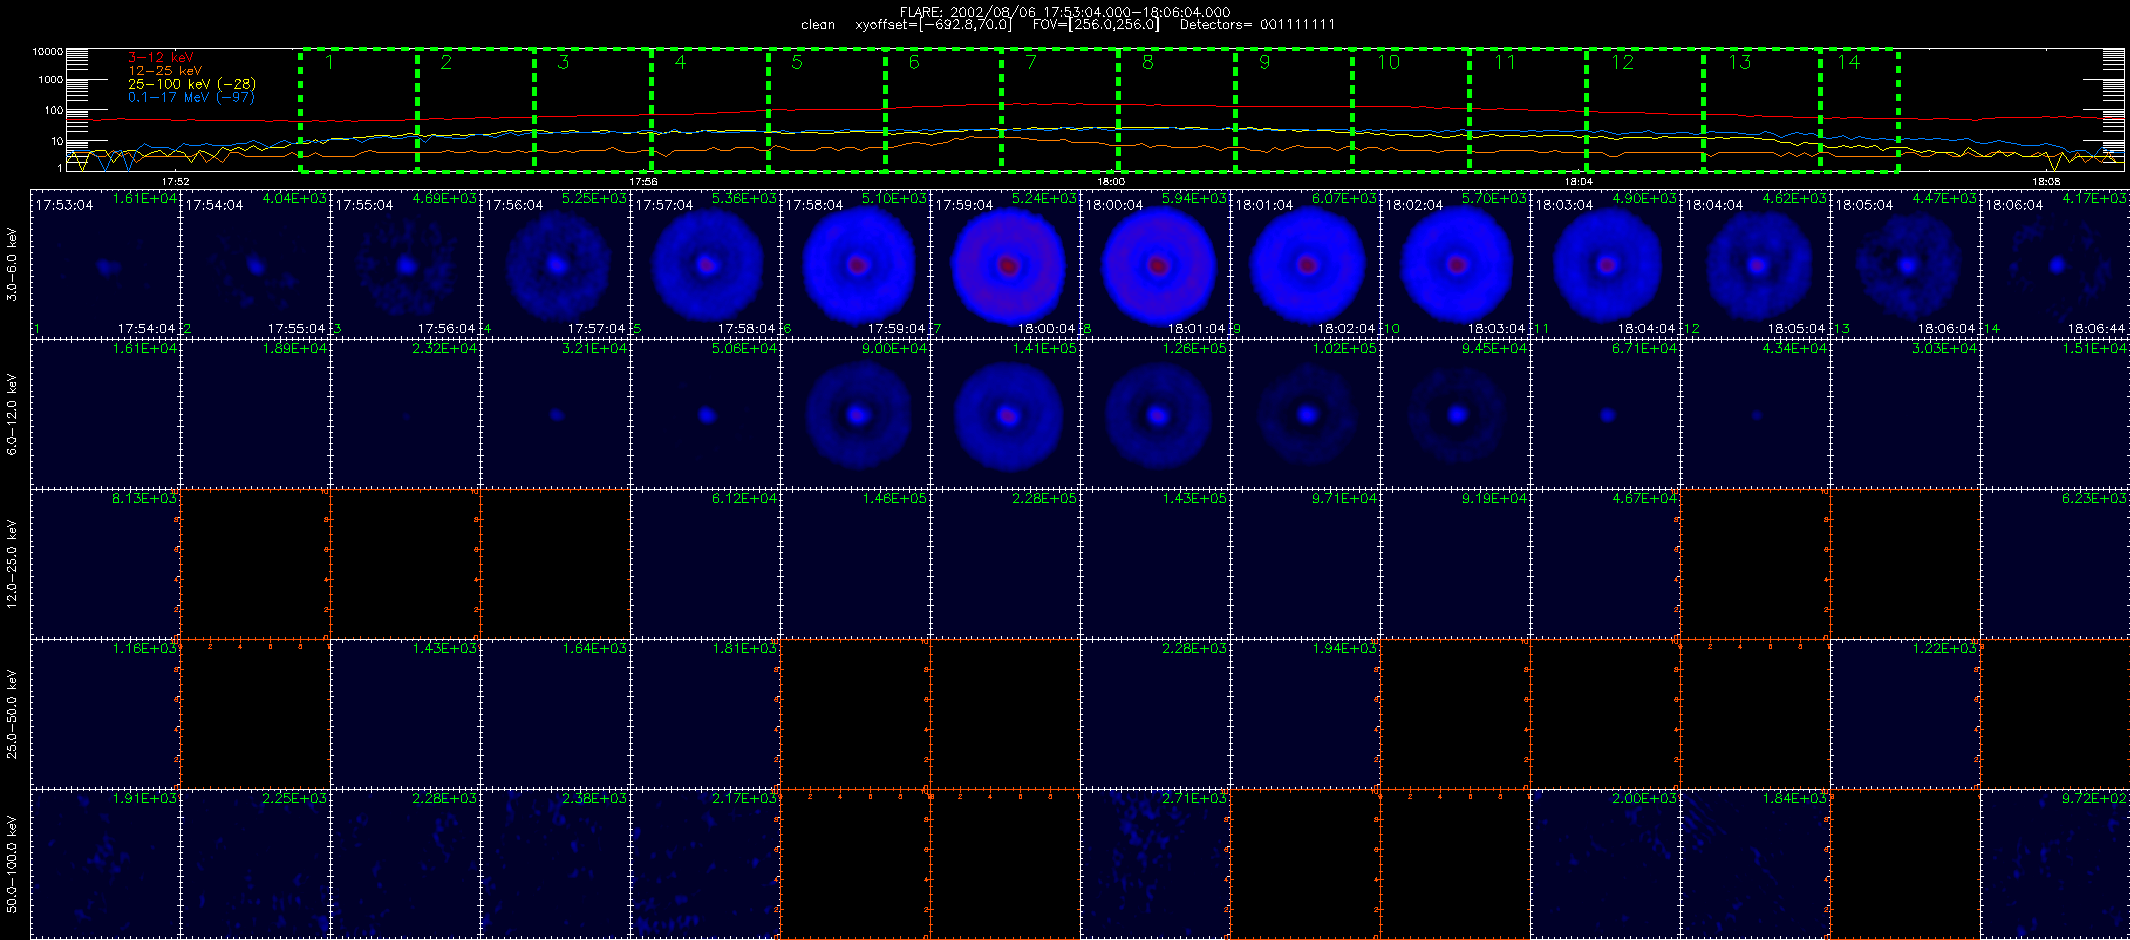Open the 25.0-50.0 keV image labeled 1.16E+03

click(105, 714)
